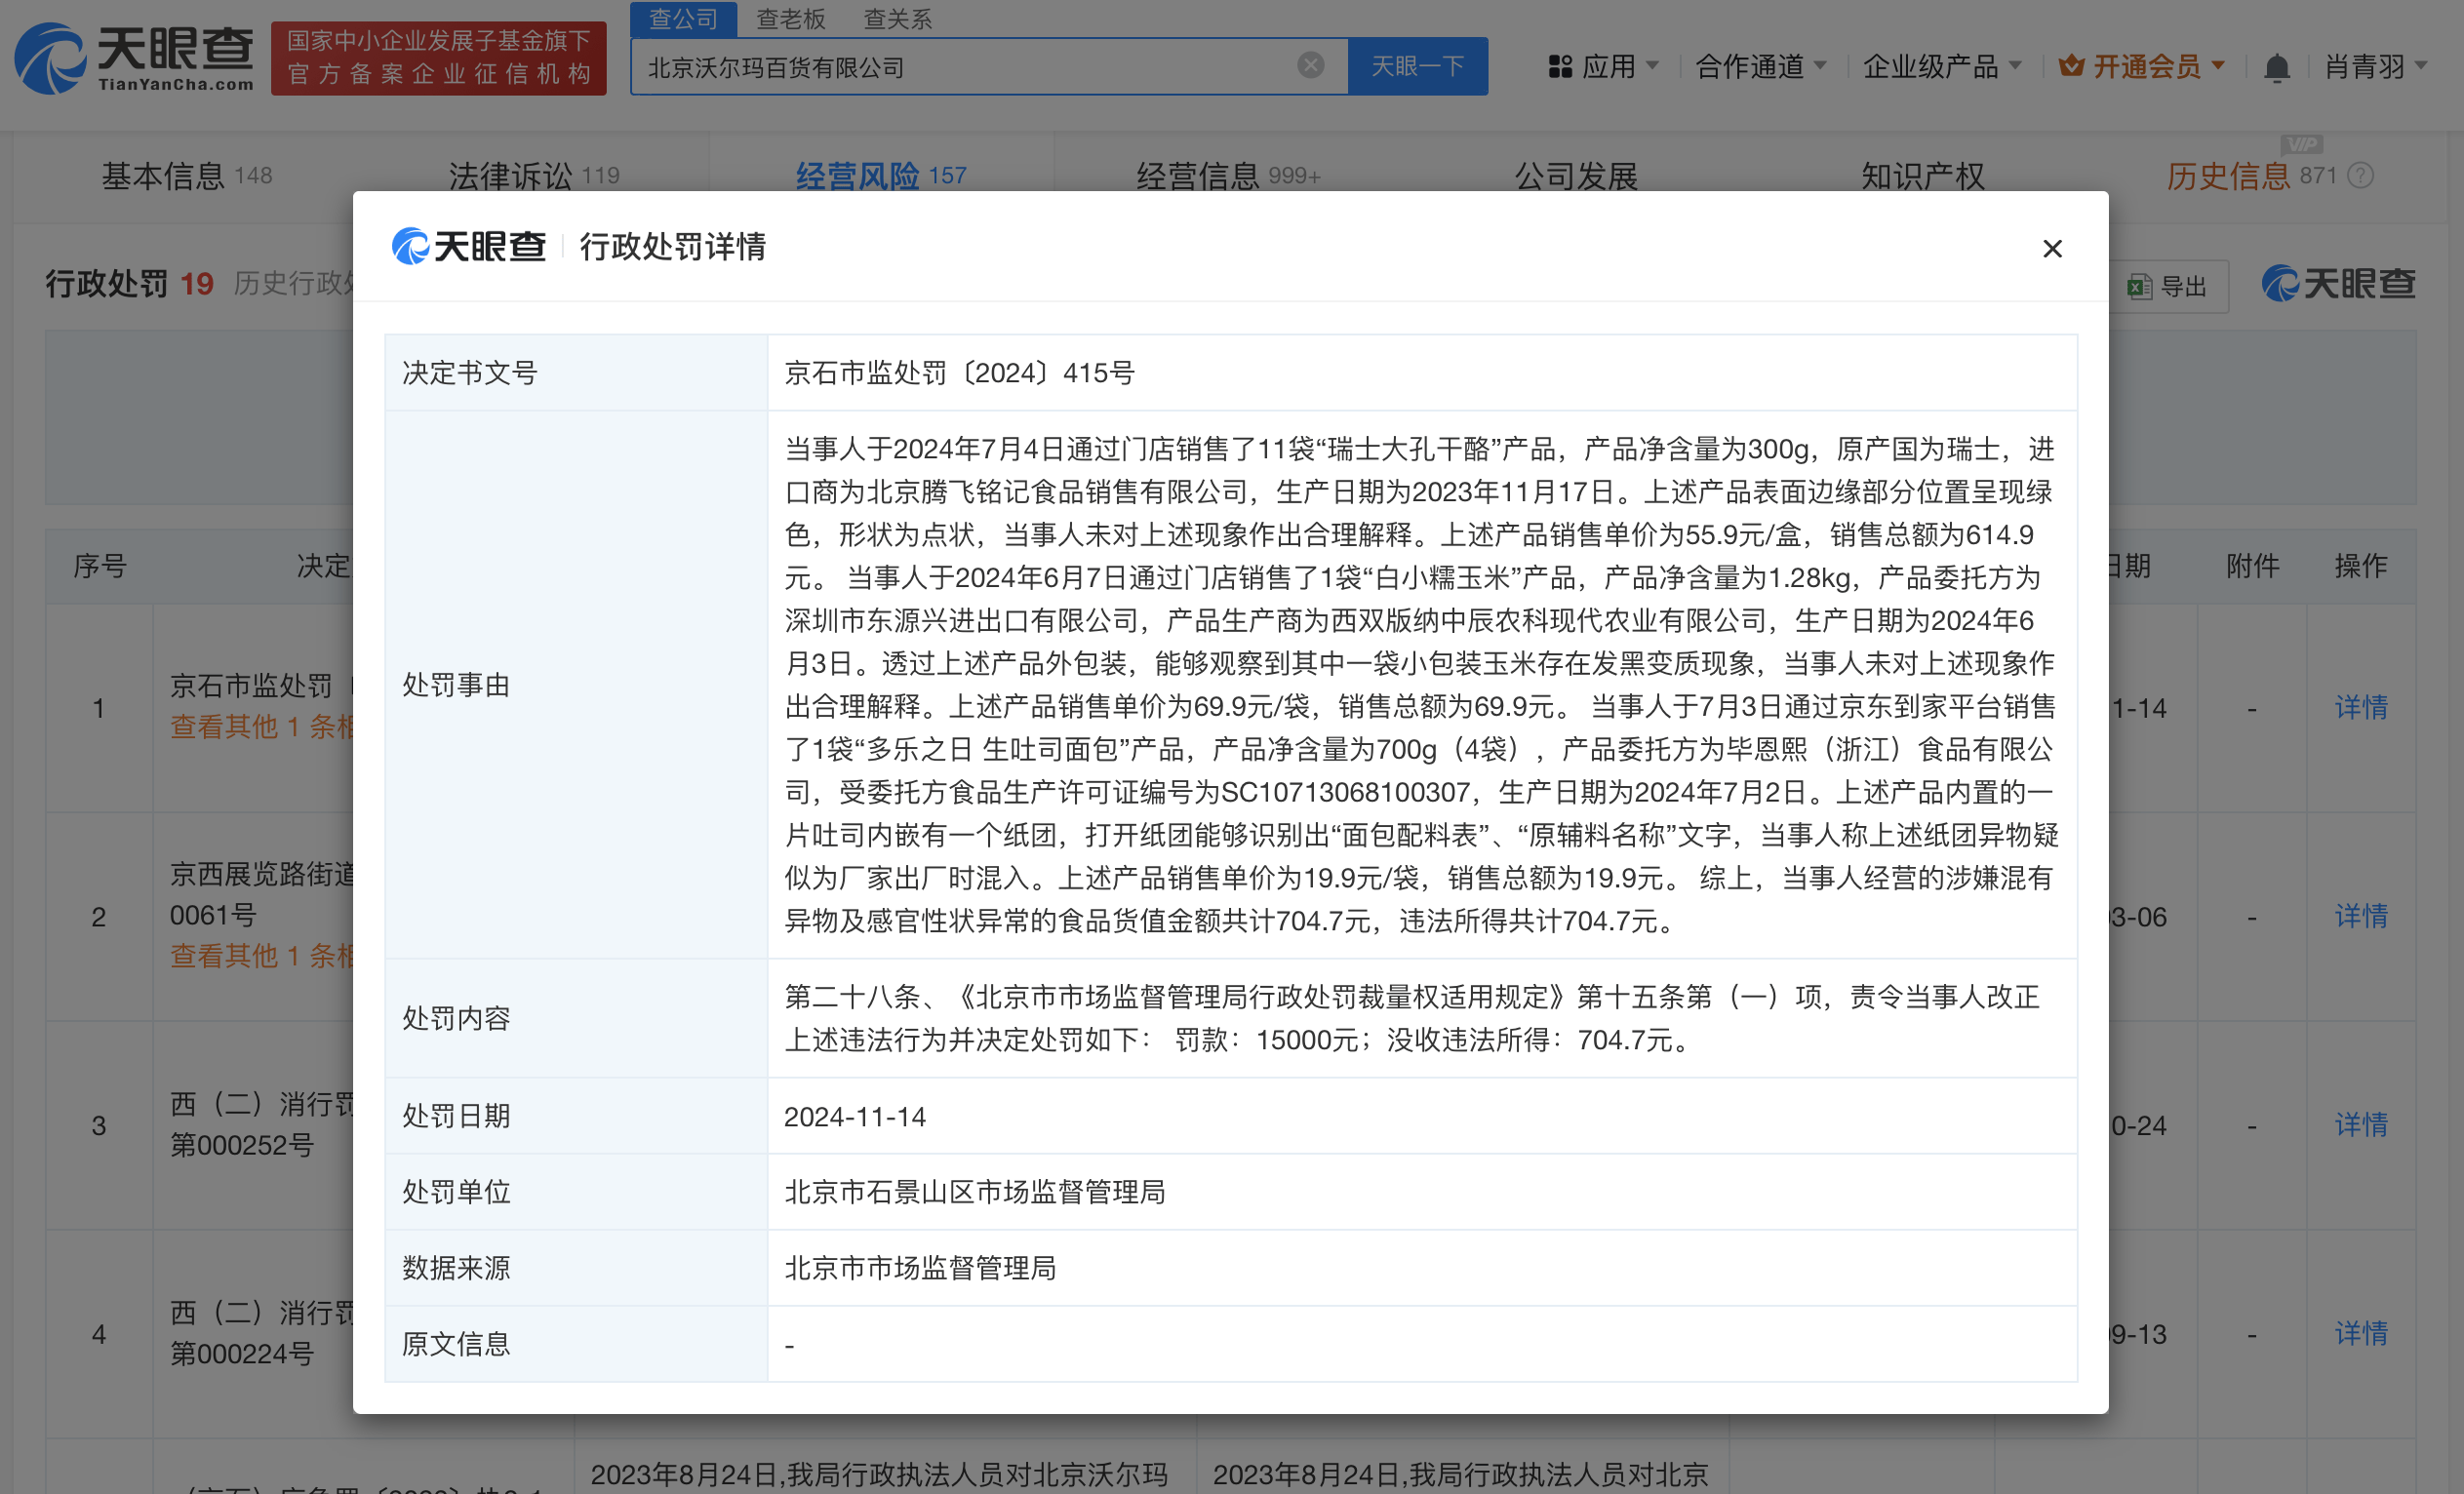Open 详情 link for row 2
2464x1494 pixels.
click(x=2360, y=916)
